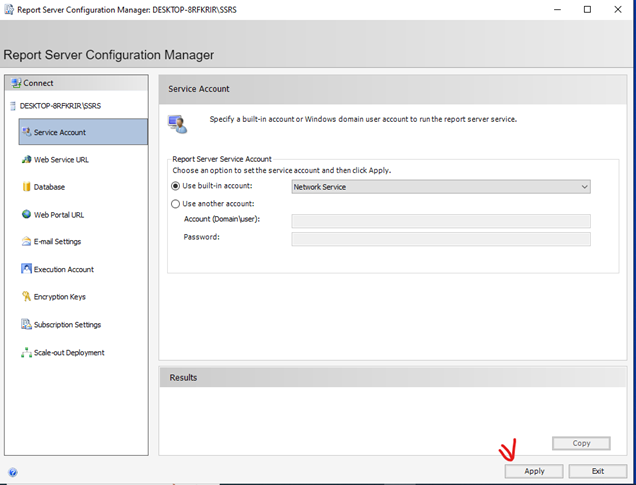Click the Service Account panel heading
This screenshot has height=485, width=636.
199,89
